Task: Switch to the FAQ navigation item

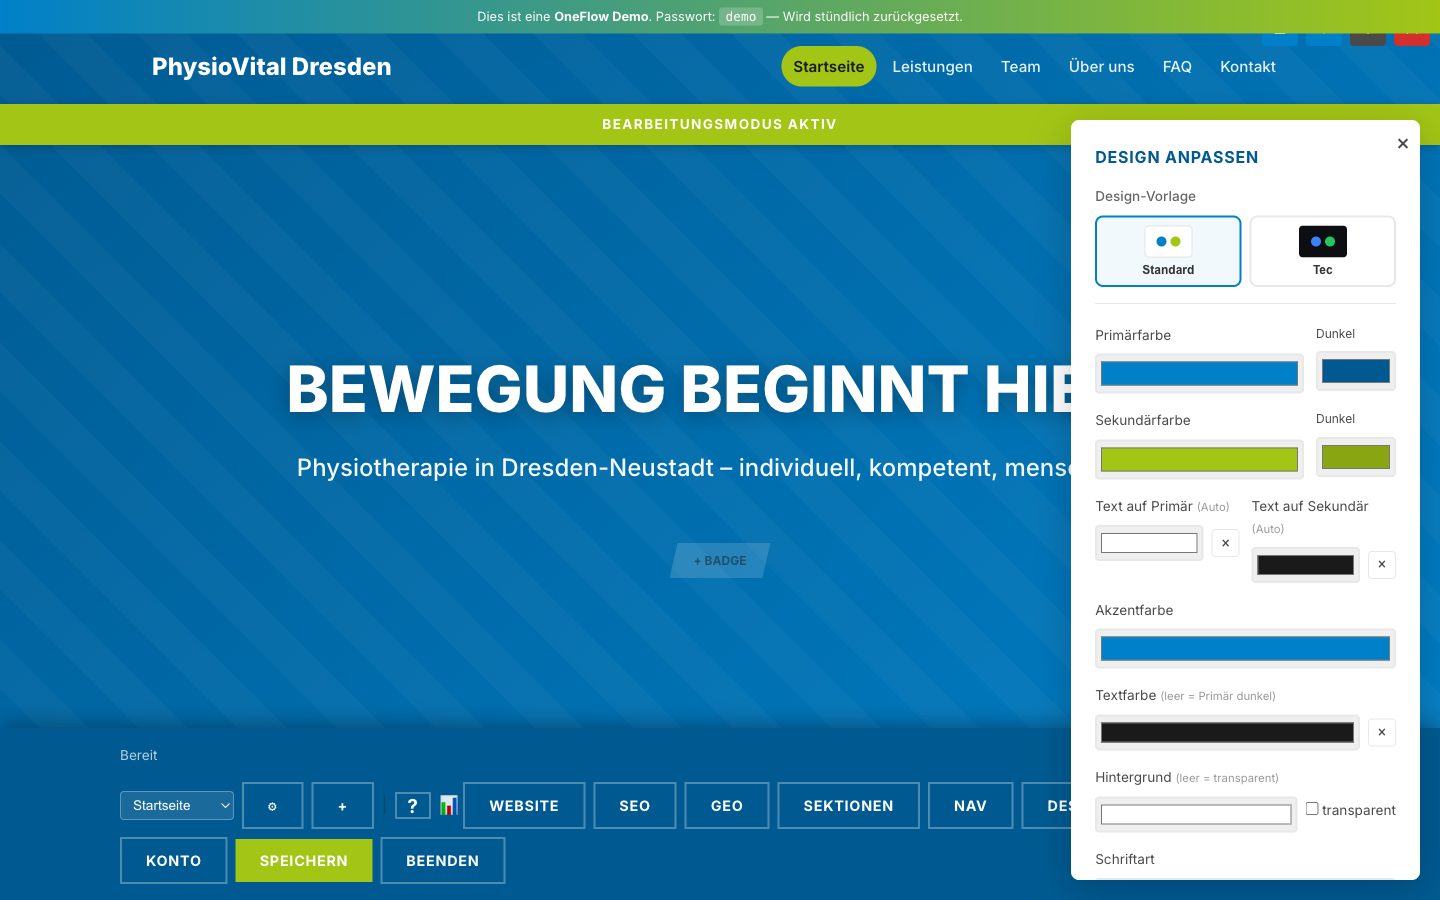Action: [1177, 67]
